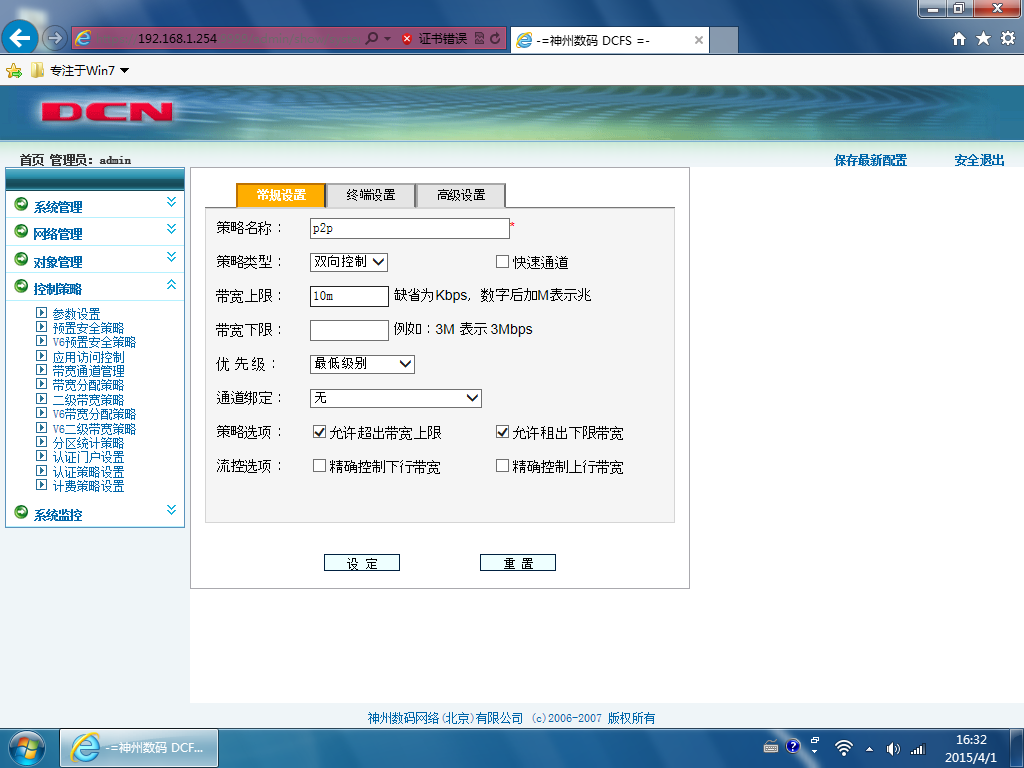Click the arrow icon next to 计费策略设置
Image resolution: width=1024 pixels, height=768 pixels.
pyautogui.click(x=41, y=485)
